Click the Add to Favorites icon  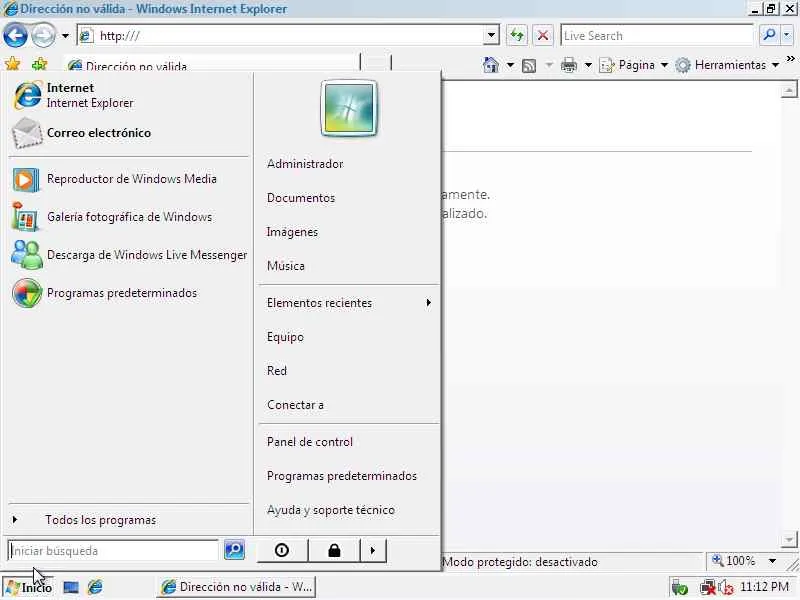point(39,64)
